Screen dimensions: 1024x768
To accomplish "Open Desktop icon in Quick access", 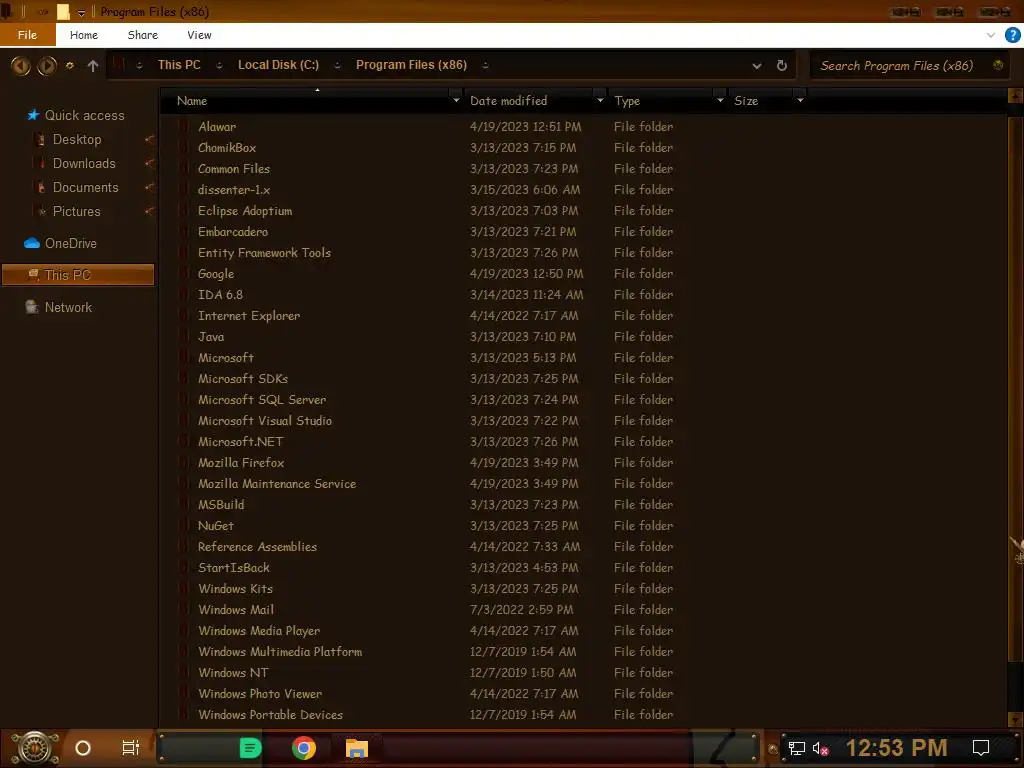I will click(40, 140).
